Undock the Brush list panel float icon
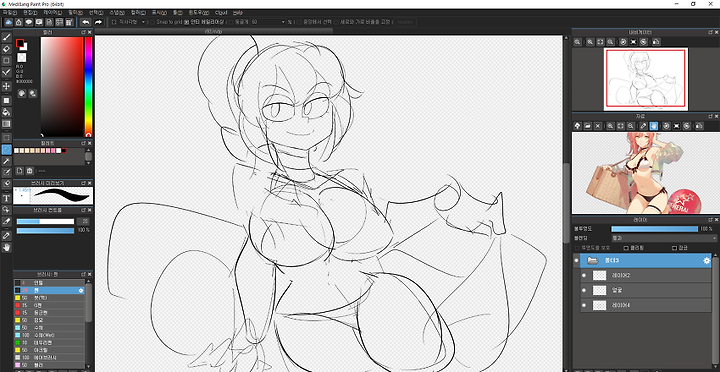The height and width of the screenshot is (372, 720). [84, 274]
